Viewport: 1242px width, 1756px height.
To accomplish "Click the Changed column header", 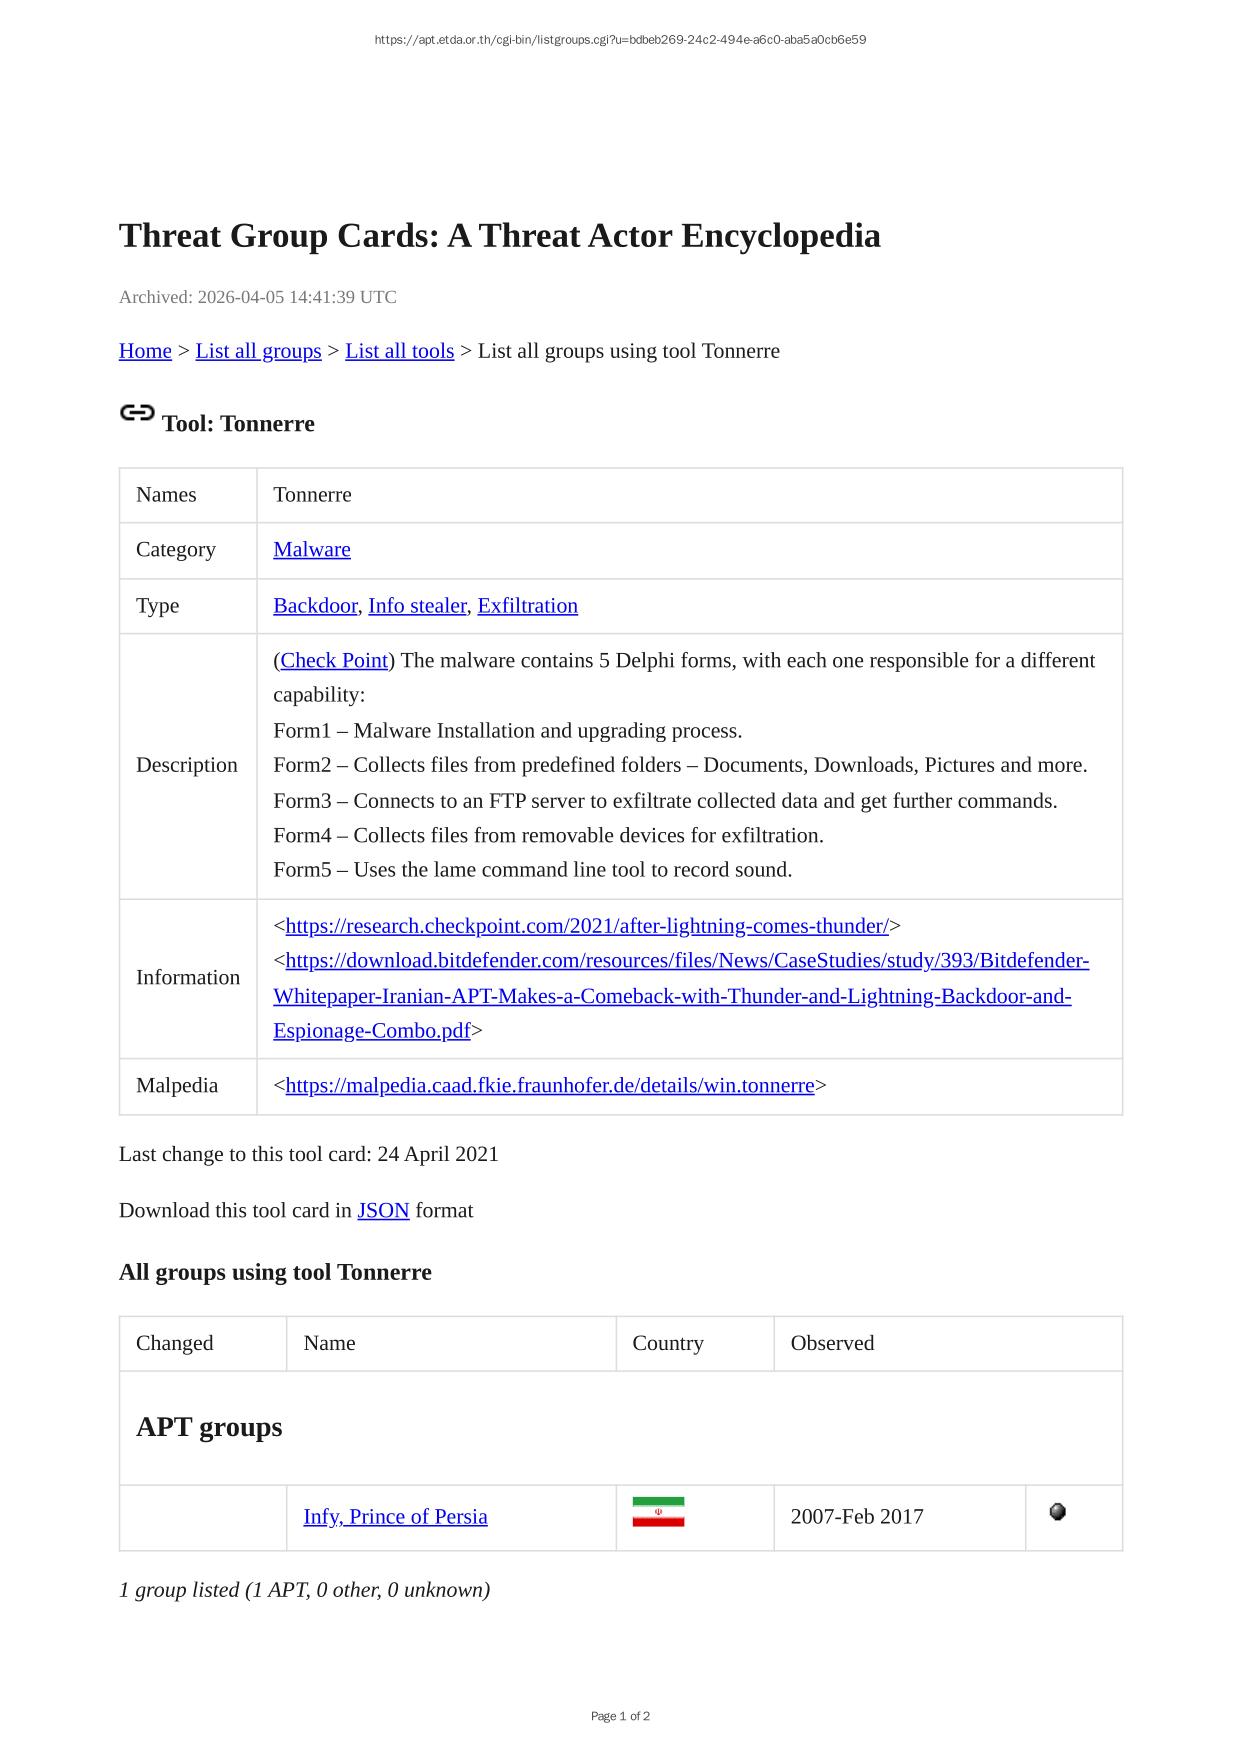I will (x=175, y=1343).
